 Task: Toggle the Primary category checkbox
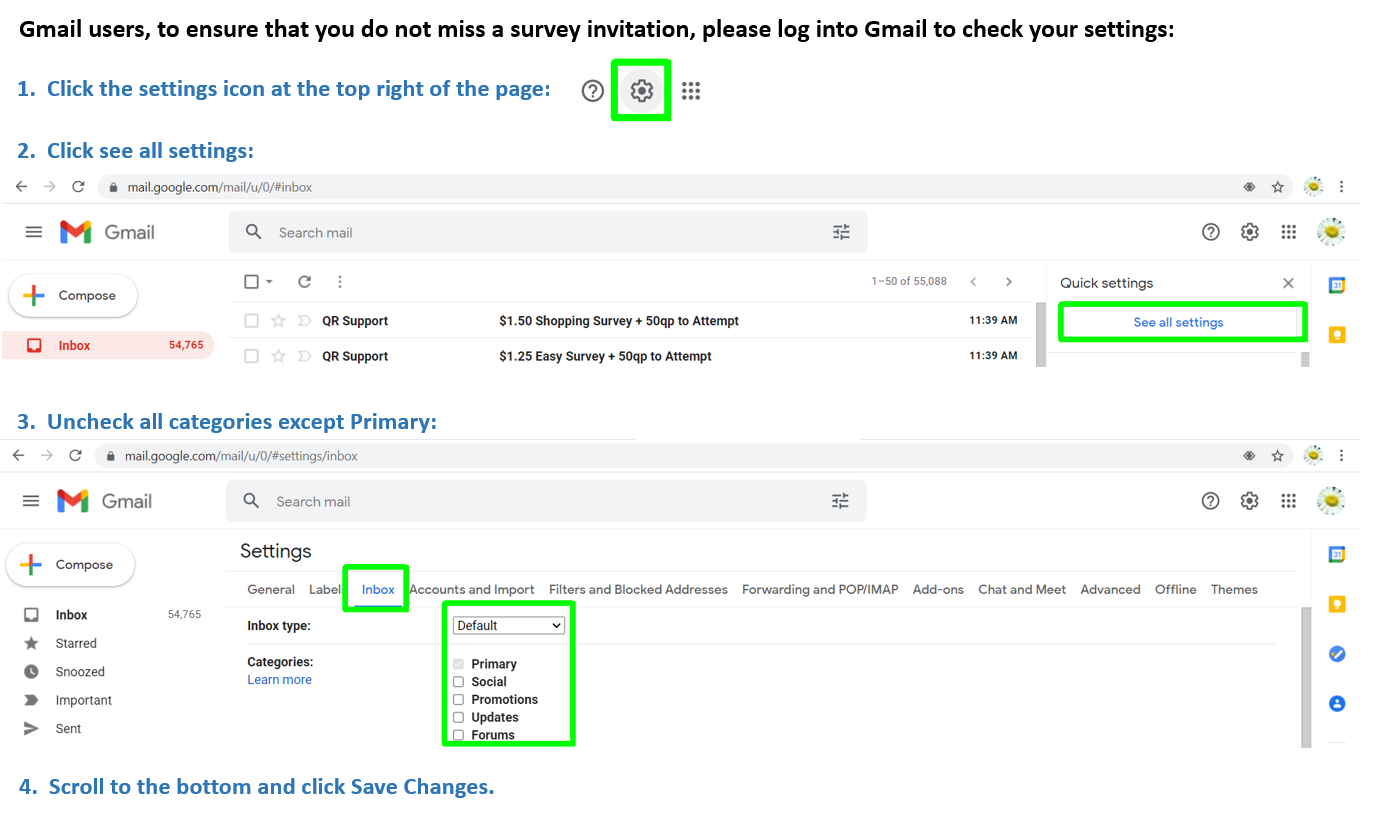click(x=459, y=664)
